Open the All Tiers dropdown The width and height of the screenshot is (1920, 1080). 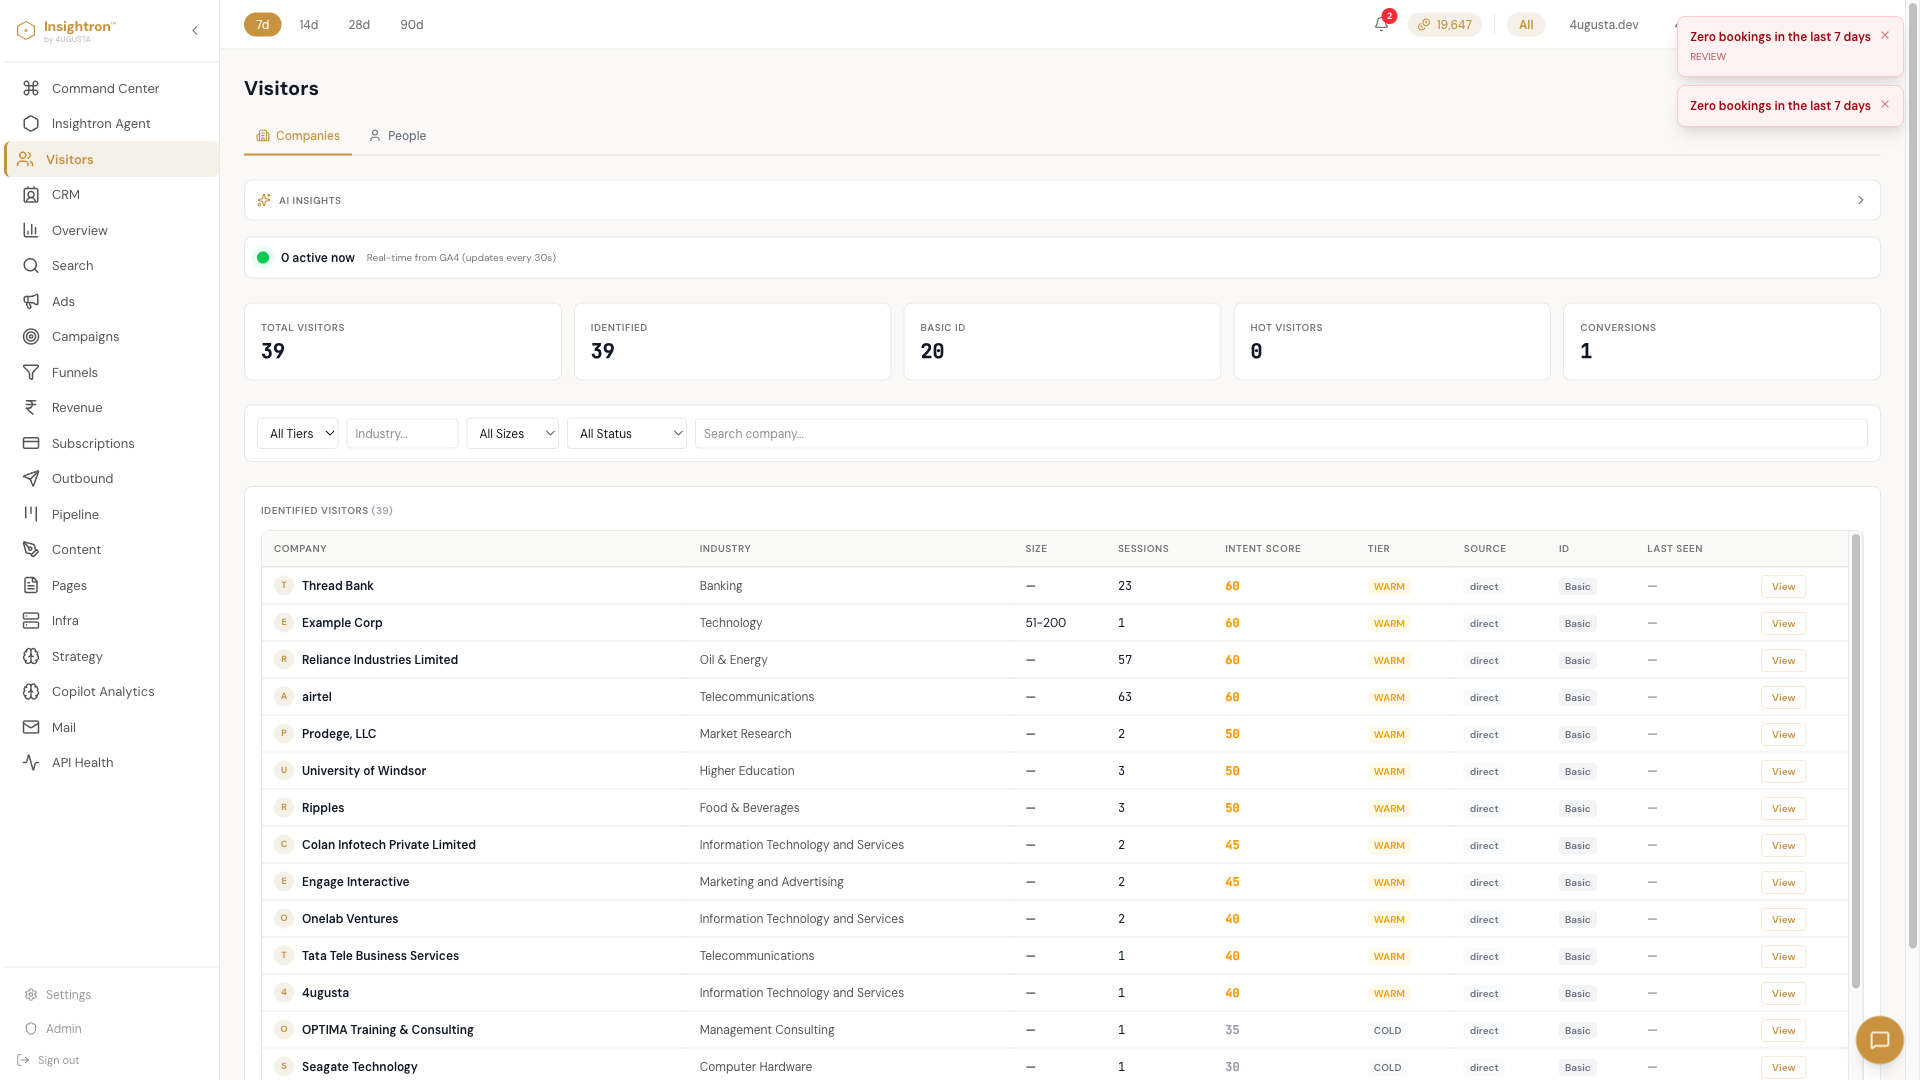(x=298, y=433)
